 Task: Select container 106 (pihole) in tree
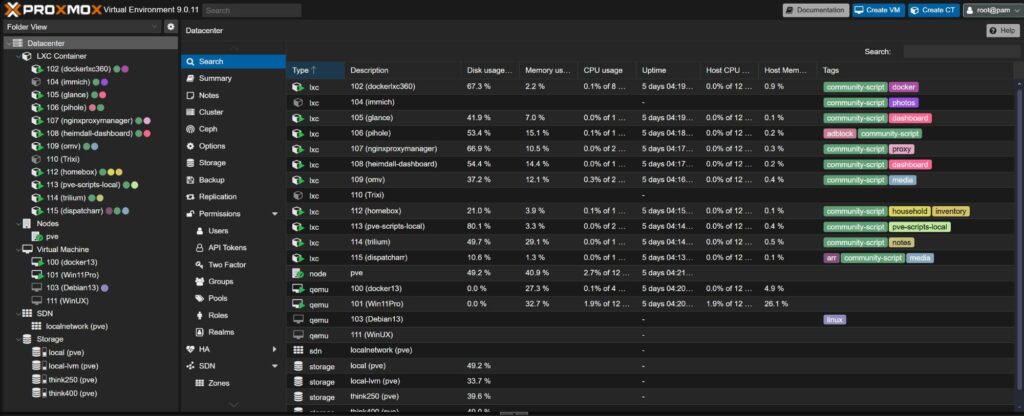66,107
